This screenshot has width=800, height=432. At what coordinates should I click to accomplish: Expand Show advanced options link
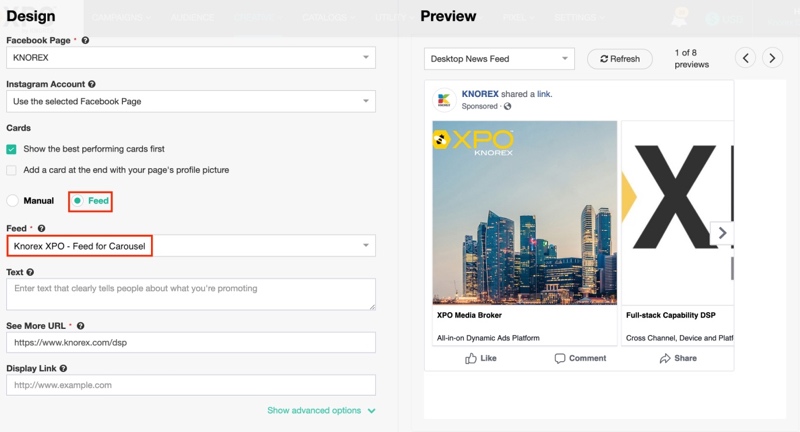click(x=321, y=410)
